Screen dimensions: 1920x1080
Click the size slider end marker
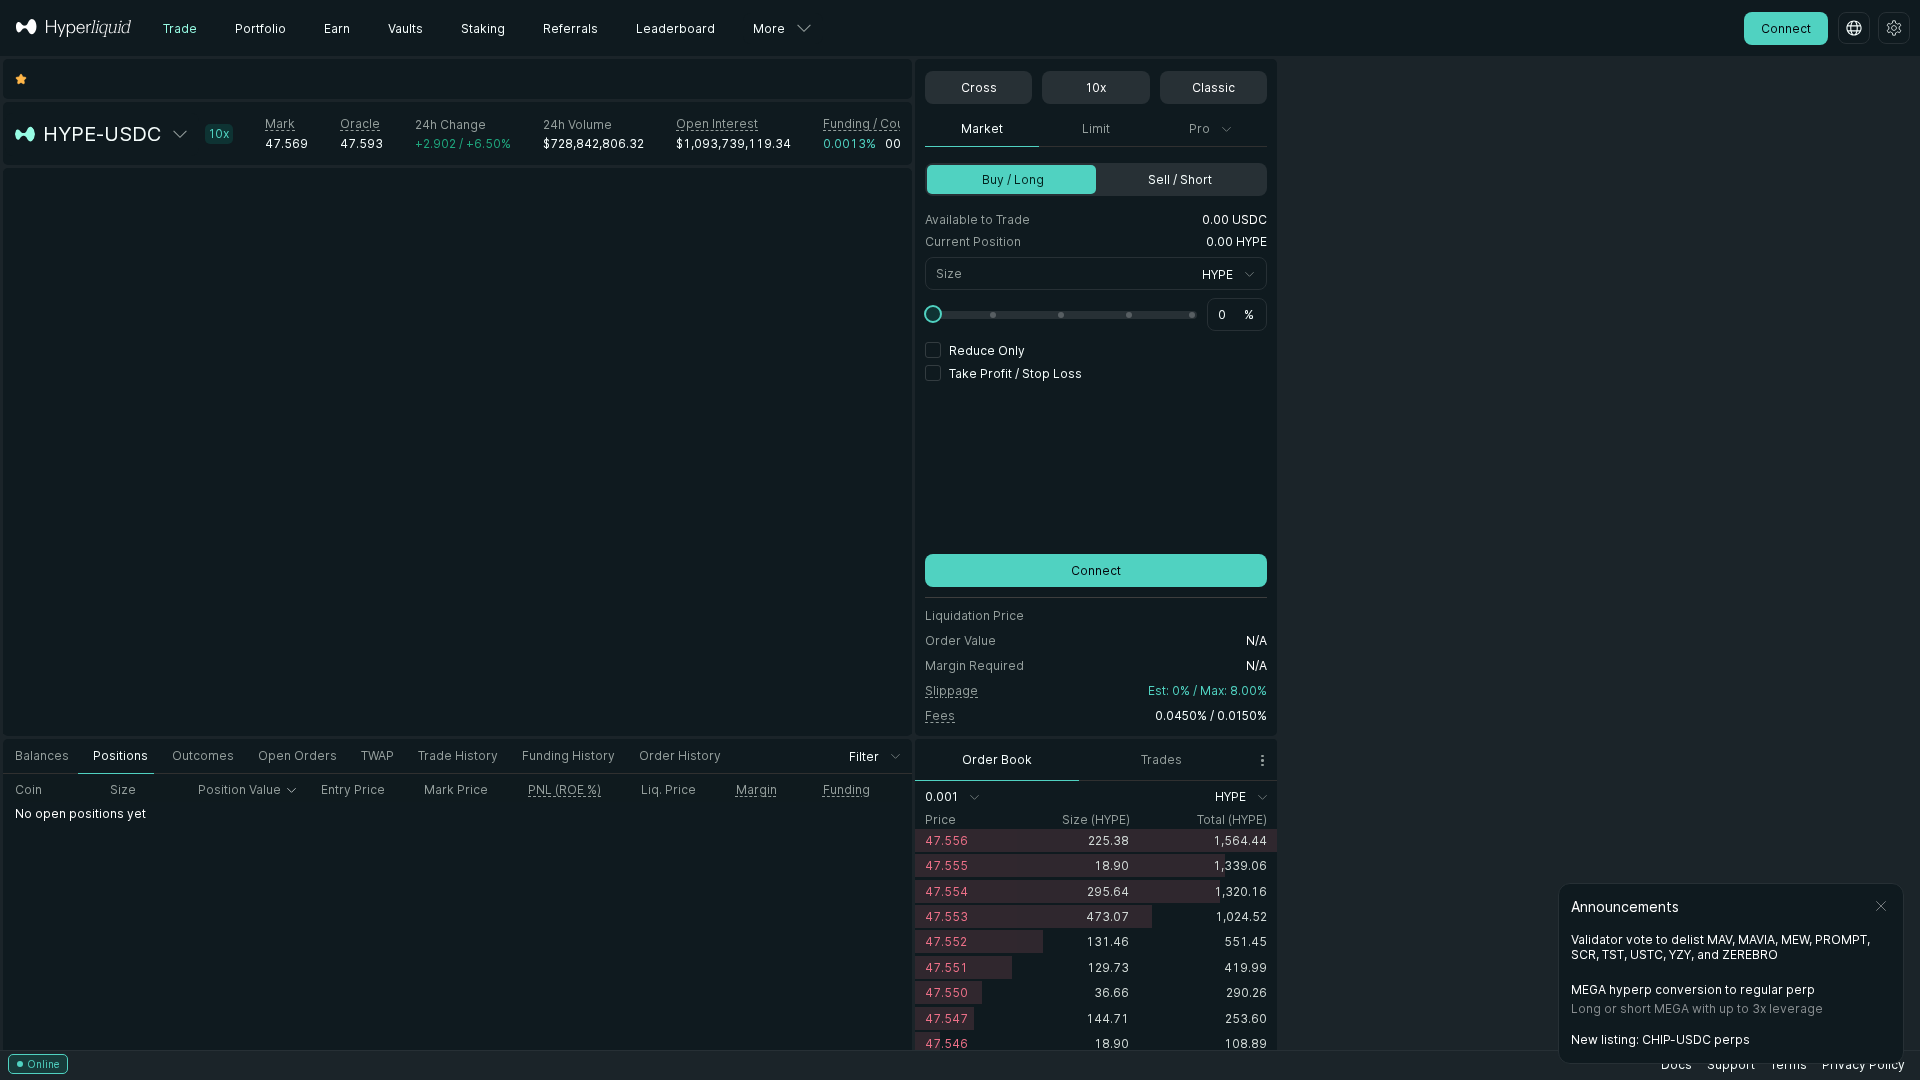pyautogui.click(x=1192, y=315)
